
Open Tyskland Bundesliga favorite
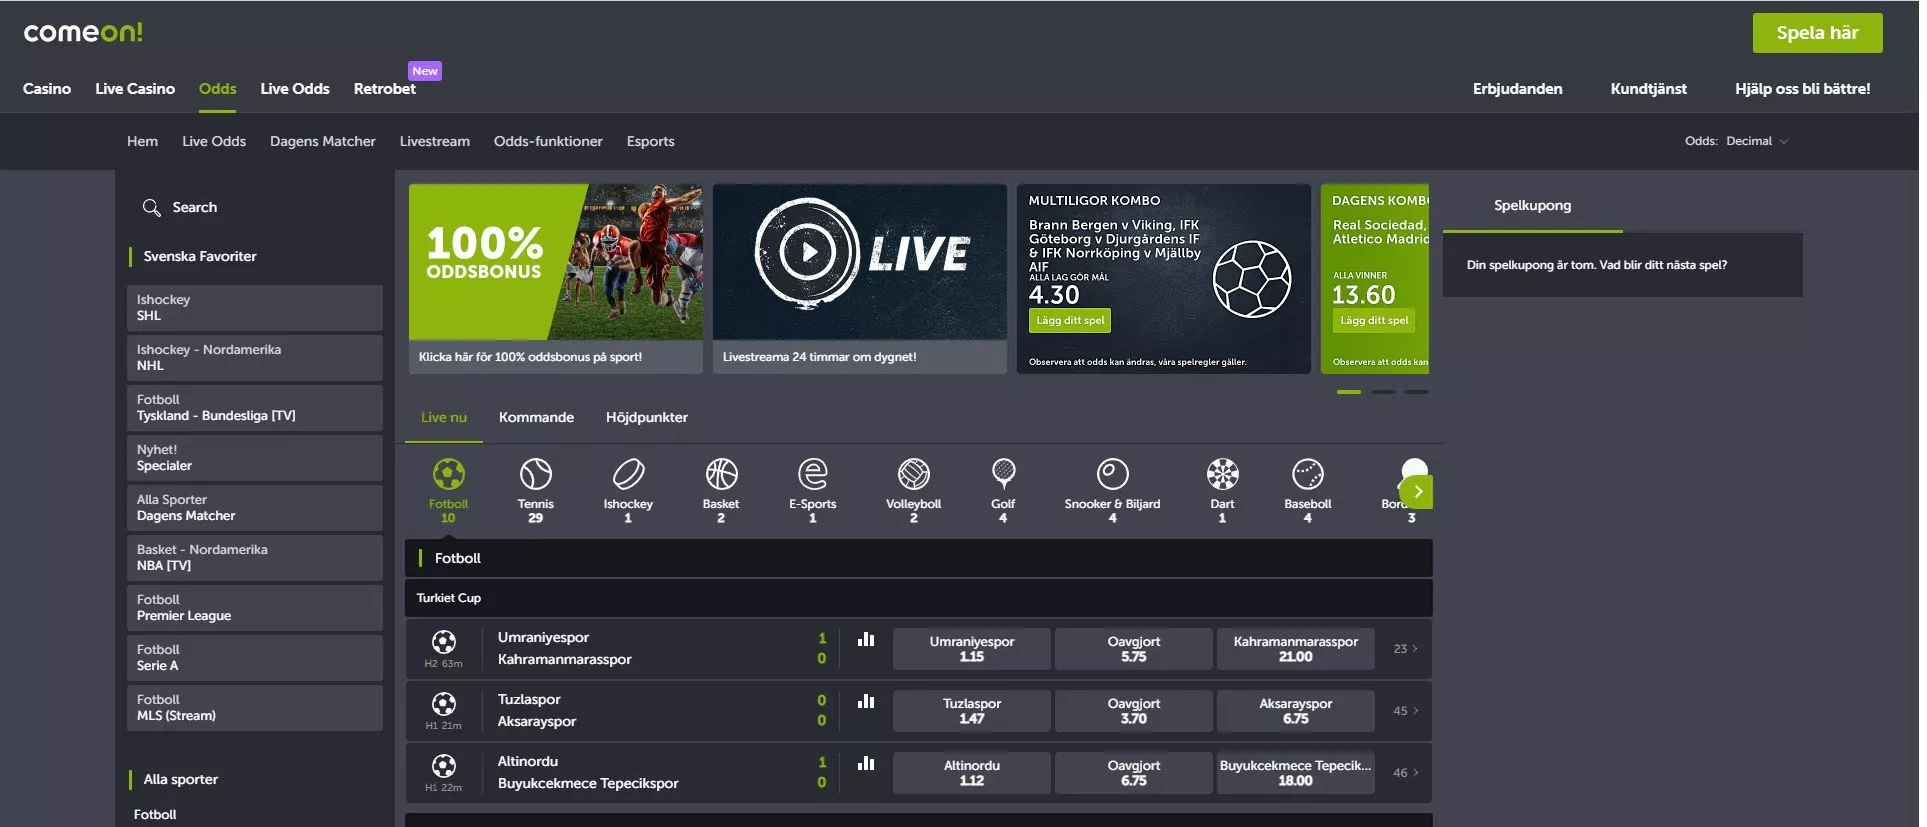click(x=255, y=408)
